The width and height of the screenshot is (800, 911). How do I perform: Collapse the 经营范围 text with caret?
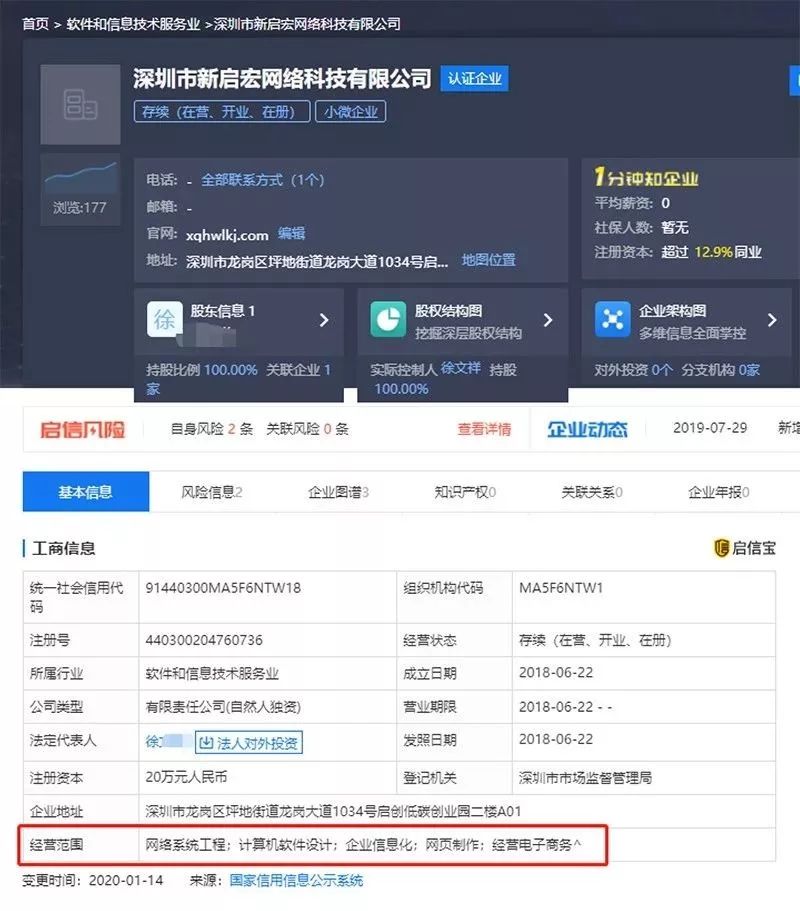click(577, 843)
